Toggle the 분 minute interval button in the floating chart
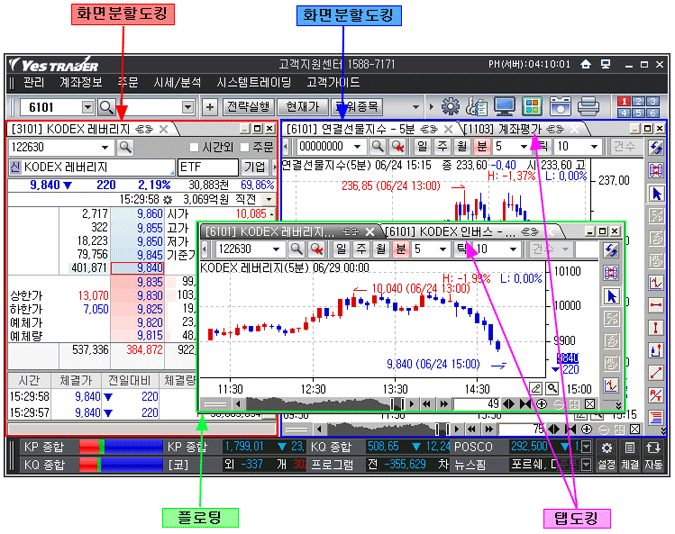The image size is (675, 534). pyautogui.click(x=400, y=249)
